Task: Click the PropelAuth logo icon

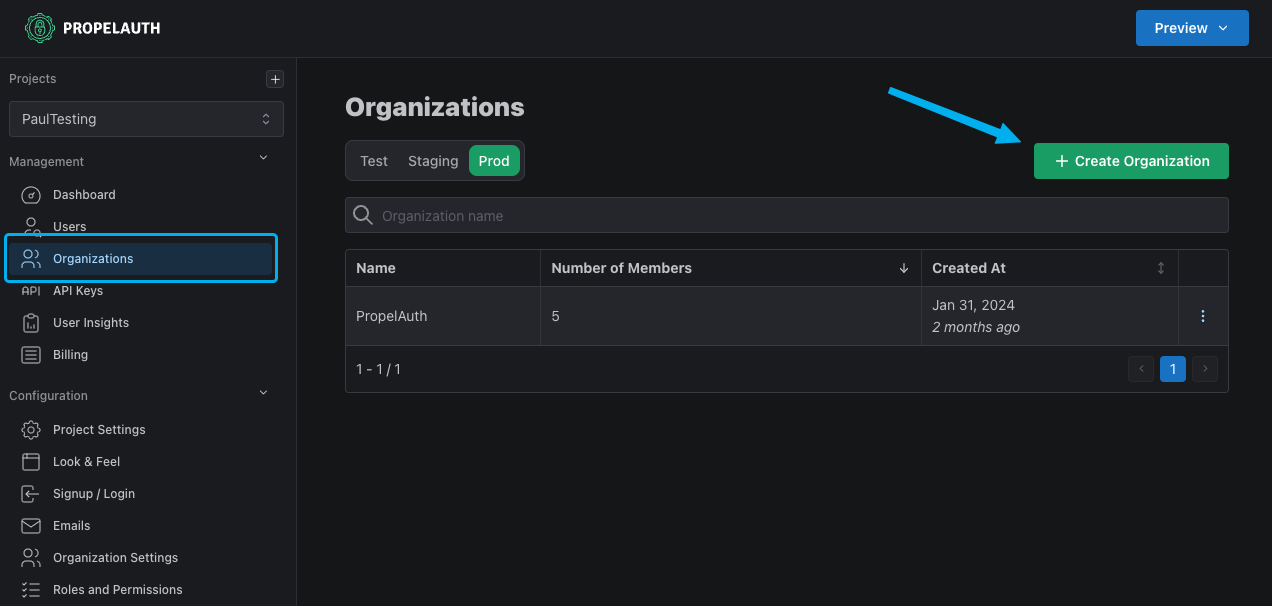Action: (x=40, y=28)
